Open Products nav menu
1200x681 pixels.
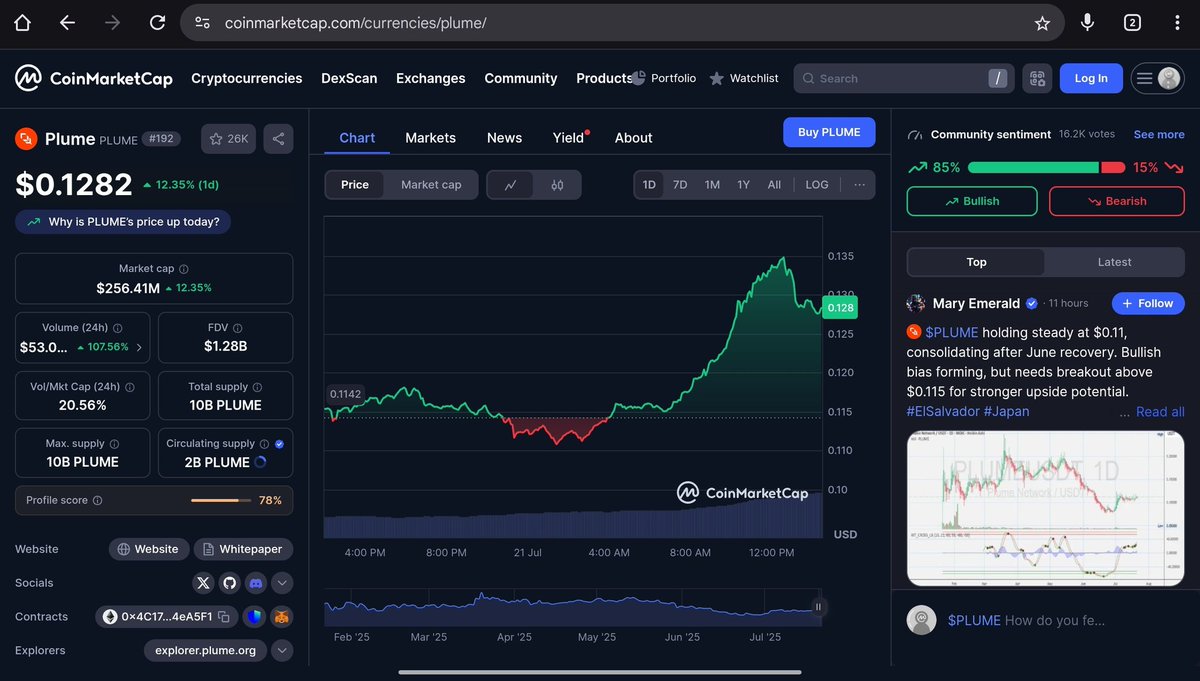[605, 78]
